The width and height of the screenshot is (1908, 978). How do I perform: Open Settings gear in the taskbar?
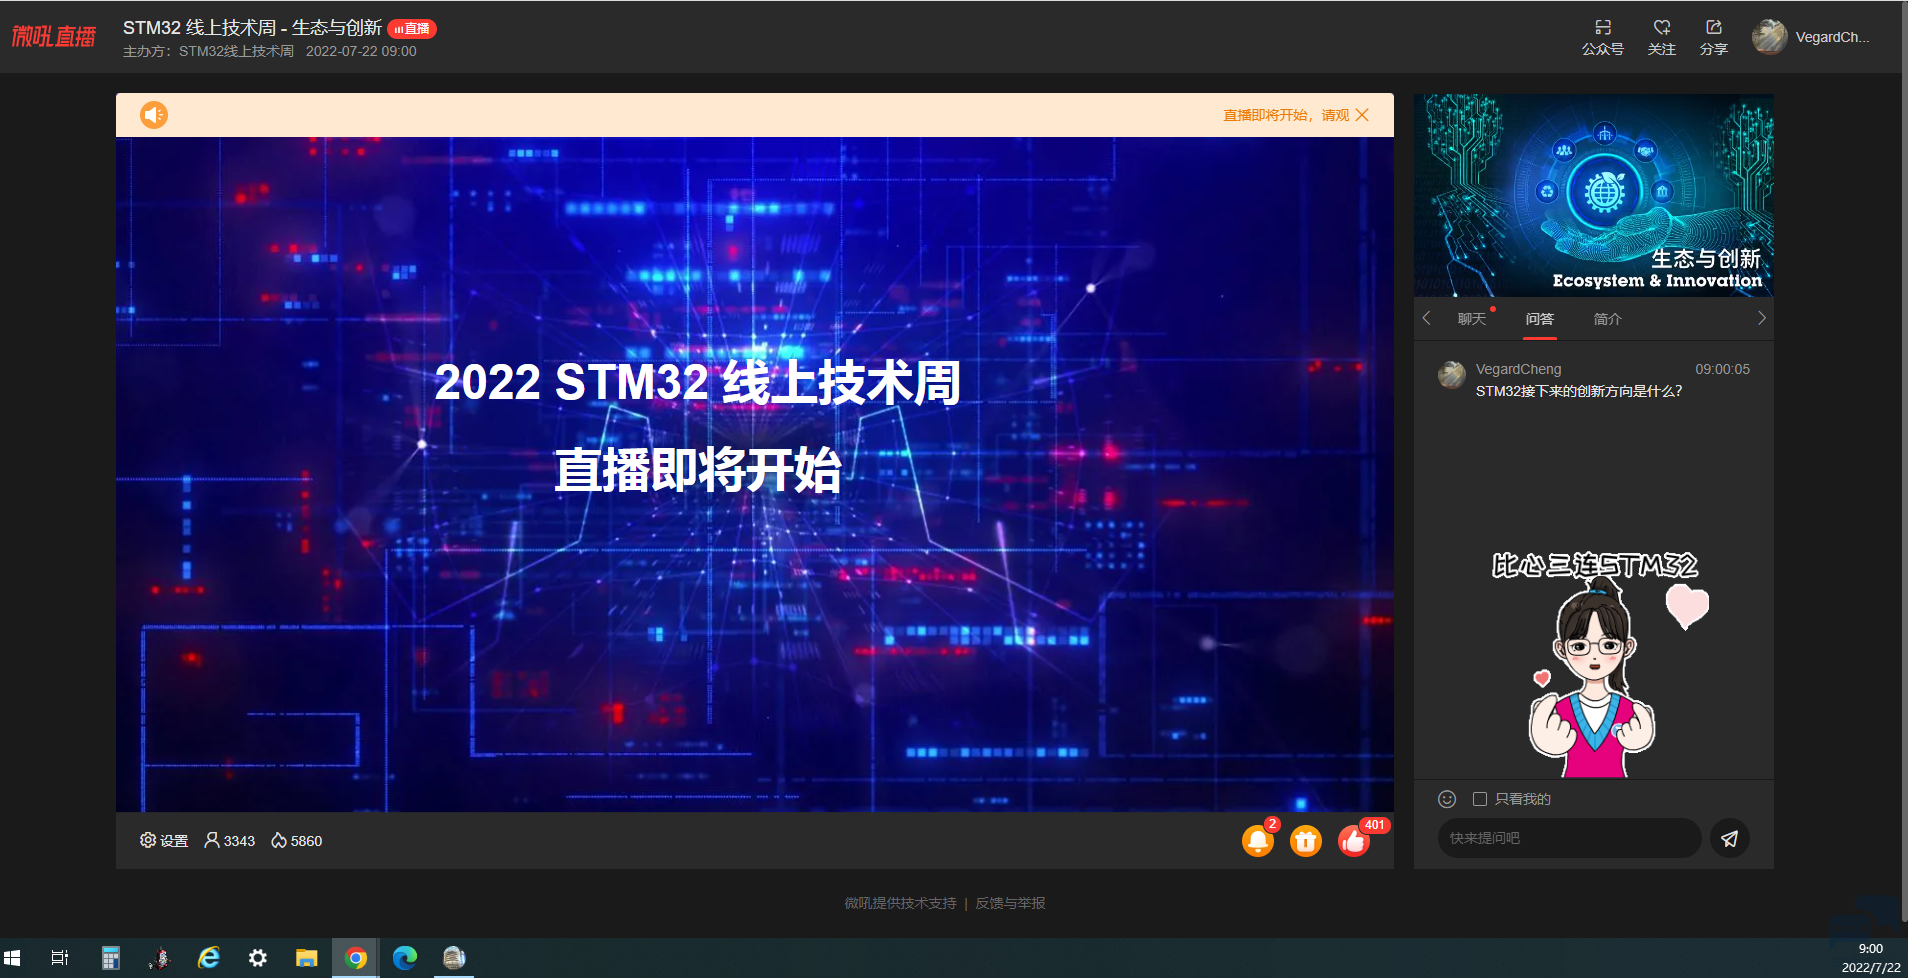coord(258,958)
